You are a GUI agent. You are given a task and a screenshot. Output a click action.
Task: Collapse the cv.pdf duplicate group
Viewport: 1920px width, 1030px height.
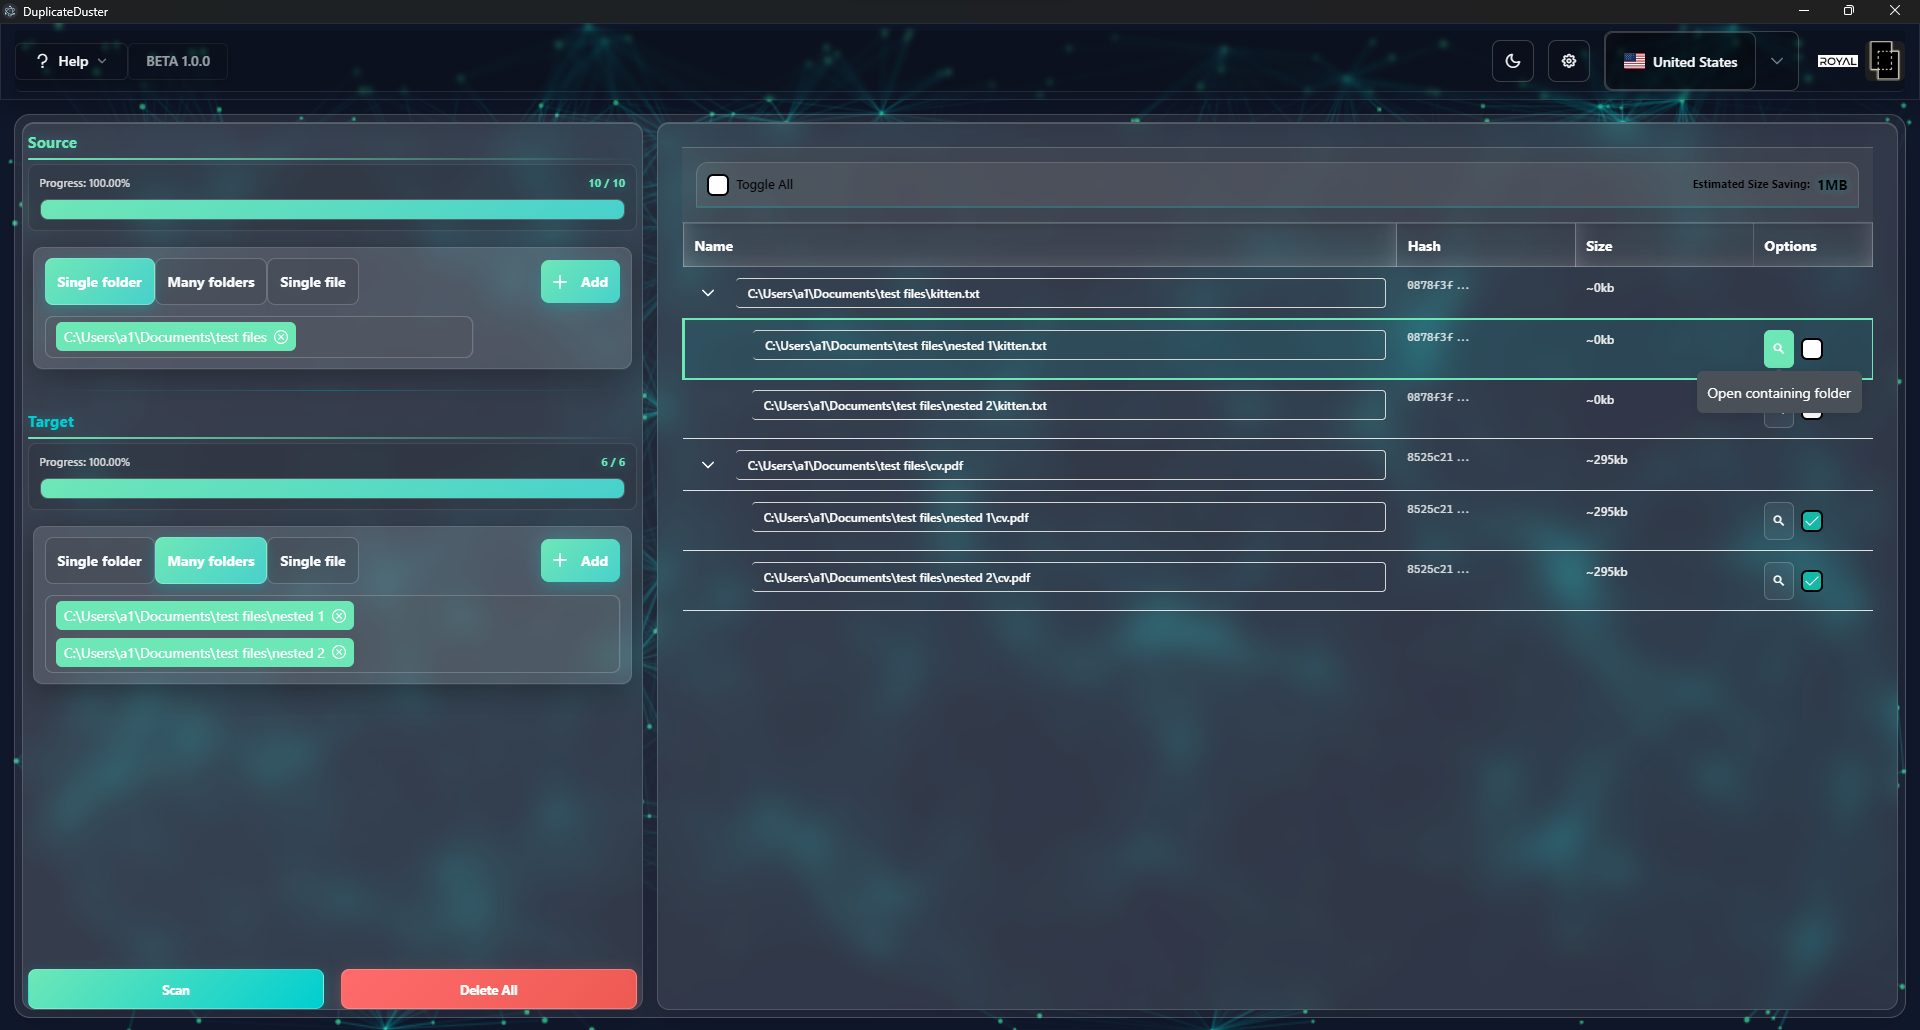[708, 464]
